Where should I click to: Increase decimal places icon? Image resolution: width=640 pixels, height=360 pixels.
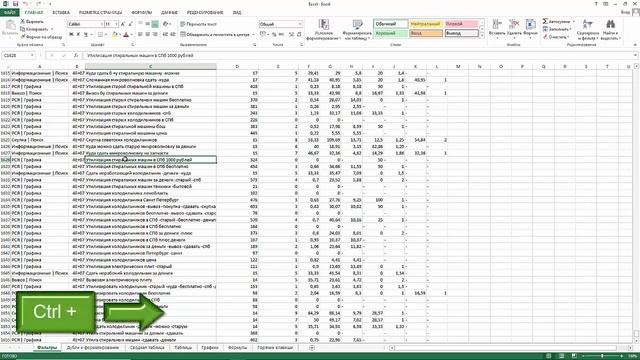291,35
